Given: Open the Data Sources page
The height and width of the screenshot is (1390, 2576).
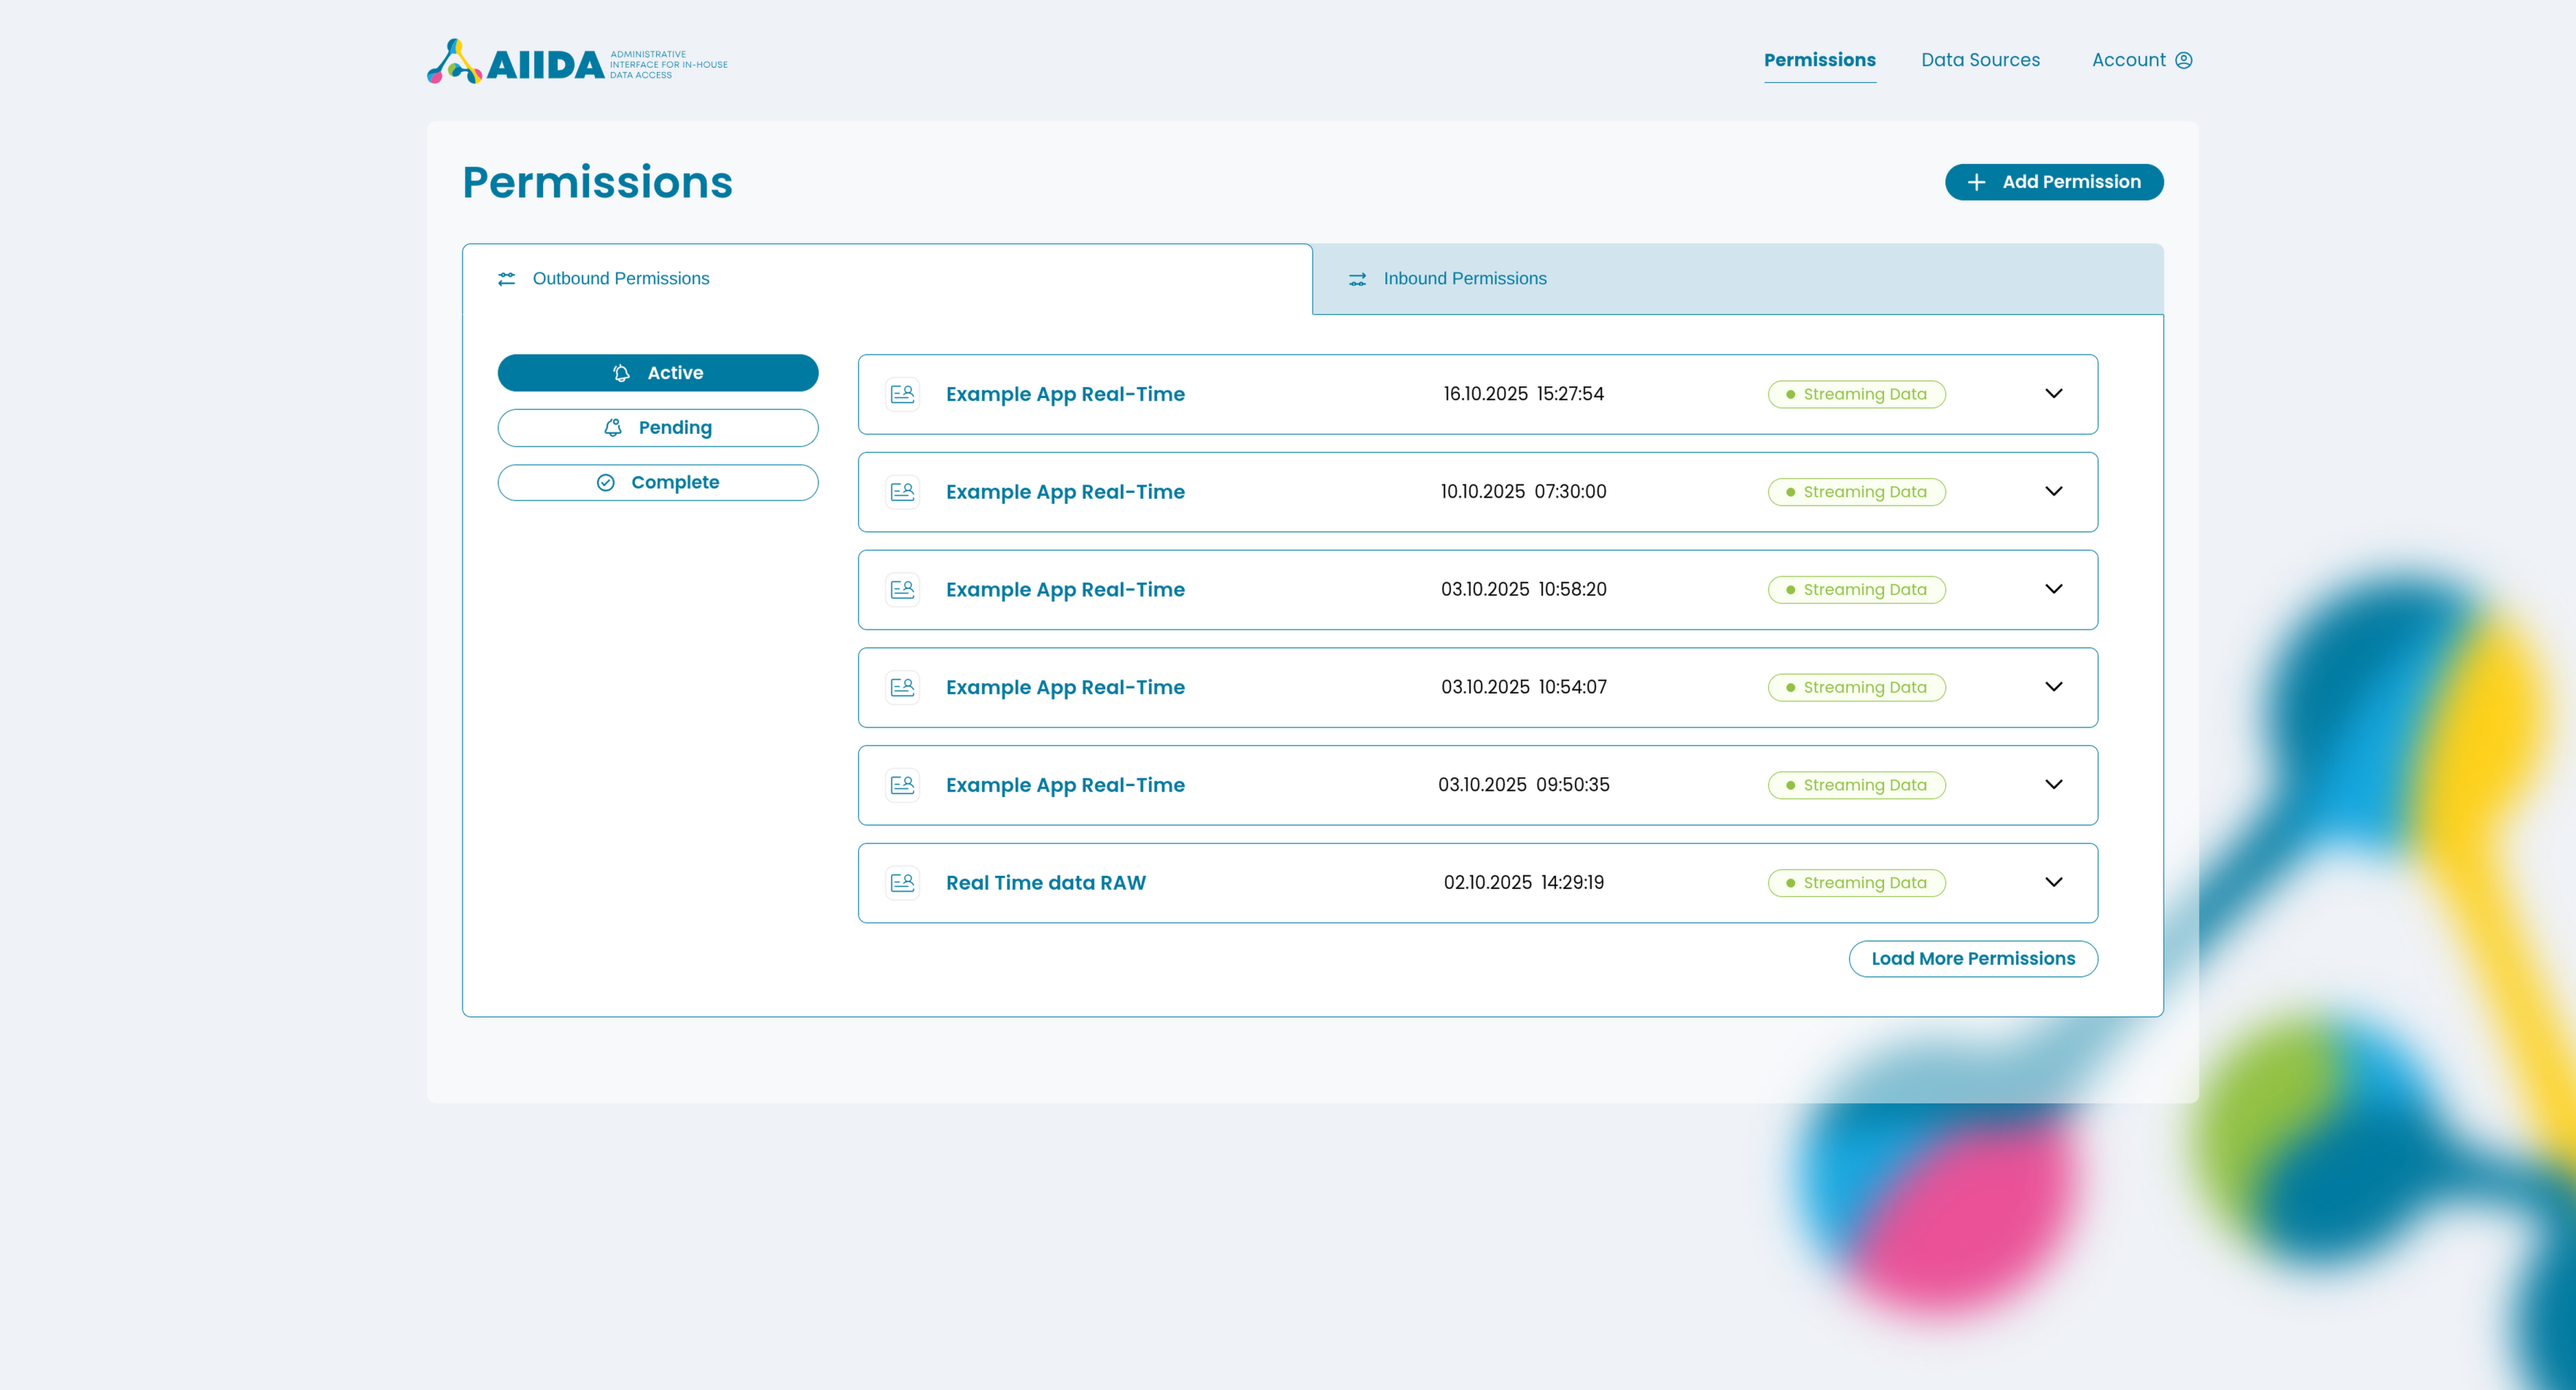Looking at the screenshot, I should 1980,59.
